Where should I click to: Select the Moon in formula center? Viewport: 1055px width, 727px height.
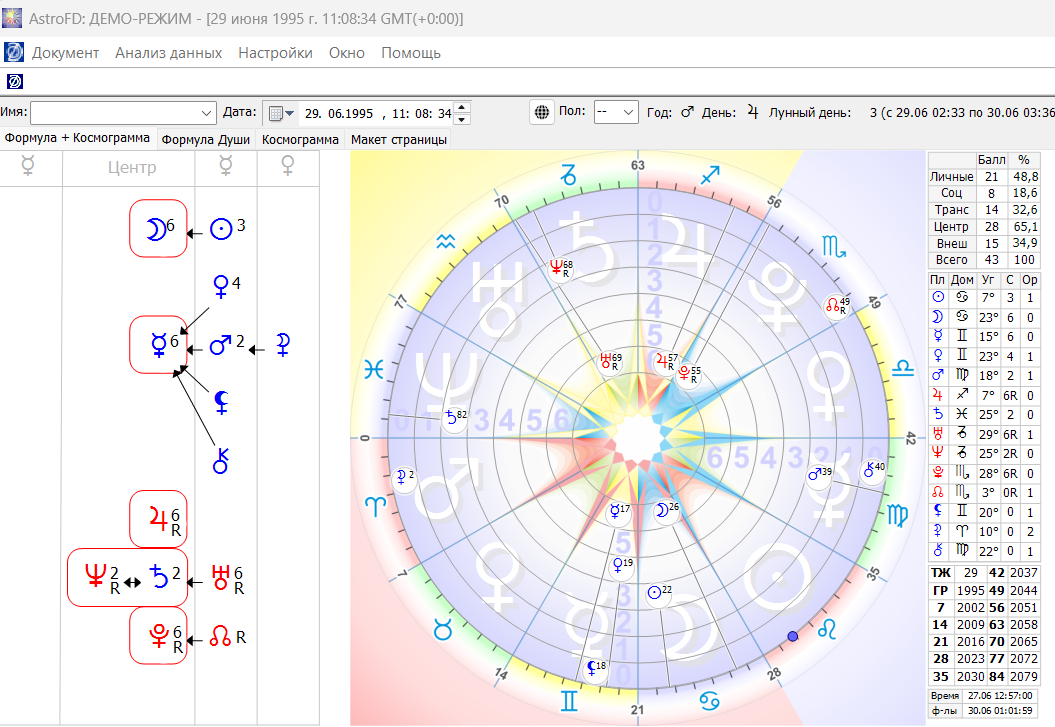(157, 229)
